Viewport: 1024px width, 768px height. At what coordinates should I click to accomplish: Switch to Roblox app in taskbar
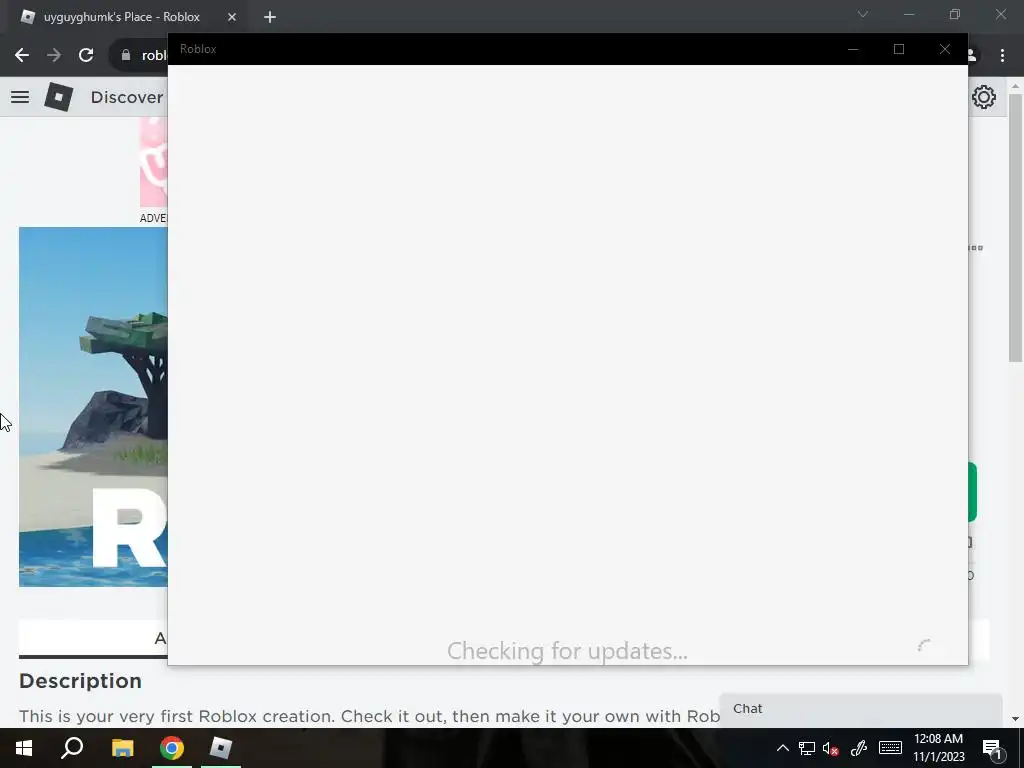[x=221, y=748]
